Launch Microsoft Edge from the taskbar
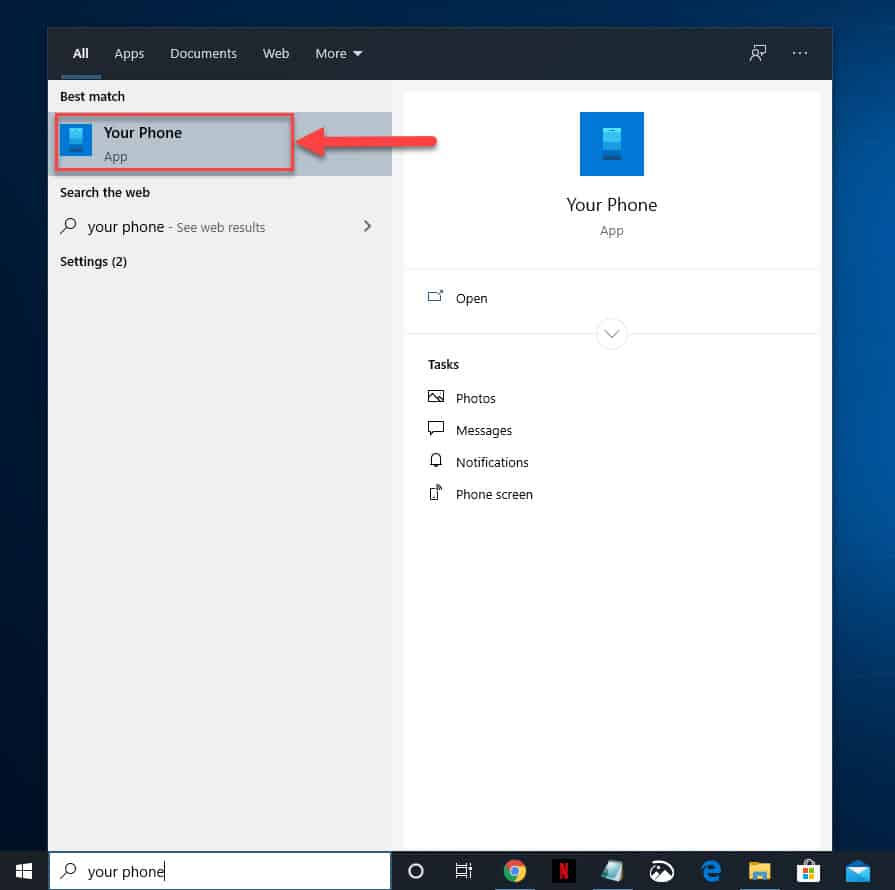The image size is (895, 890). [x=711, y=871]
